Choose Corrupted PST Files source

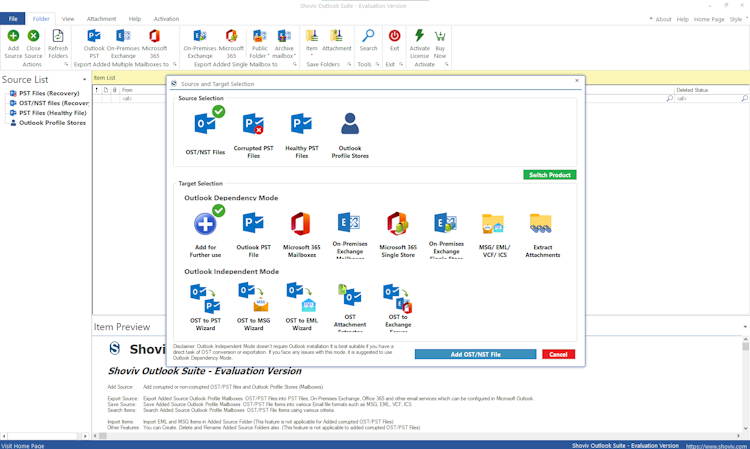[x=254, y=135]
